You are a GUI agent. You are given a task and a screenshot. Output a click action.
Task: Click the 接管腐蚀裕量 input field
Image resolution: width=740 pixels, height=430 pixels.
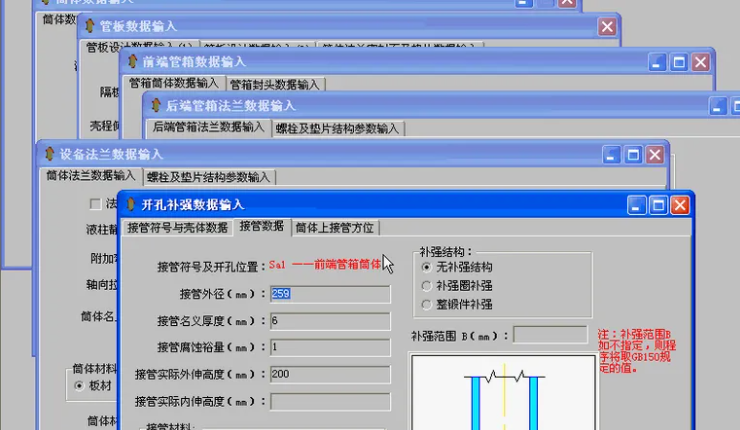coord(330,347)
